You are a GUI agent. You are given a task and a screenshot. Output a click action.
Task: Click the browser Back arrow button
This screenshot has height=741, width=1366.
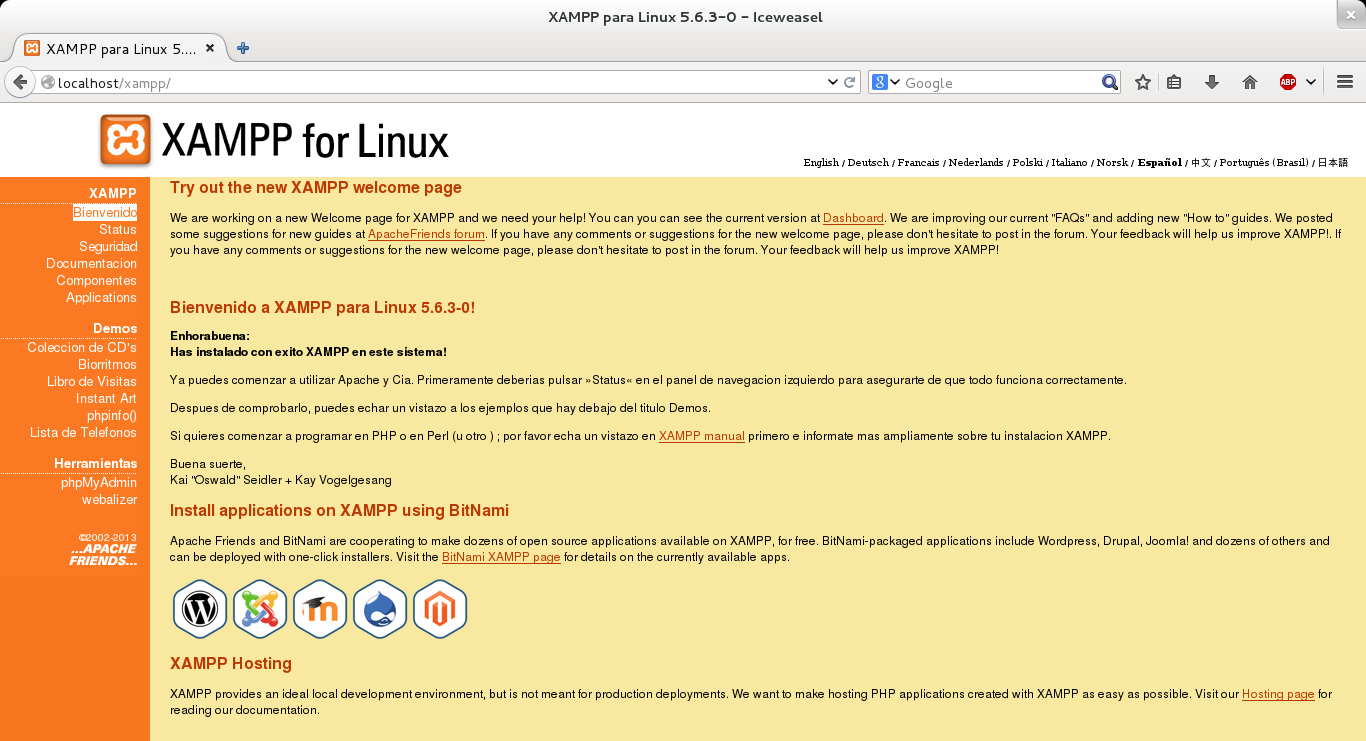(x=19, y=82)
